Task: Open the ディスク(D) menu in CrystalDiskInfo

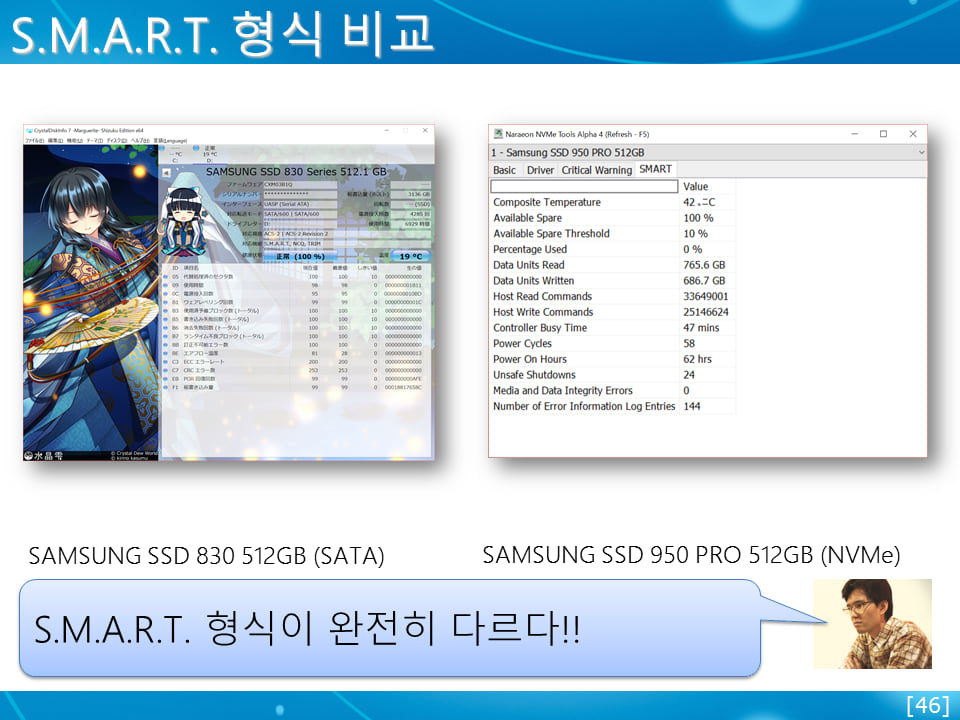Action: (116, 141)
